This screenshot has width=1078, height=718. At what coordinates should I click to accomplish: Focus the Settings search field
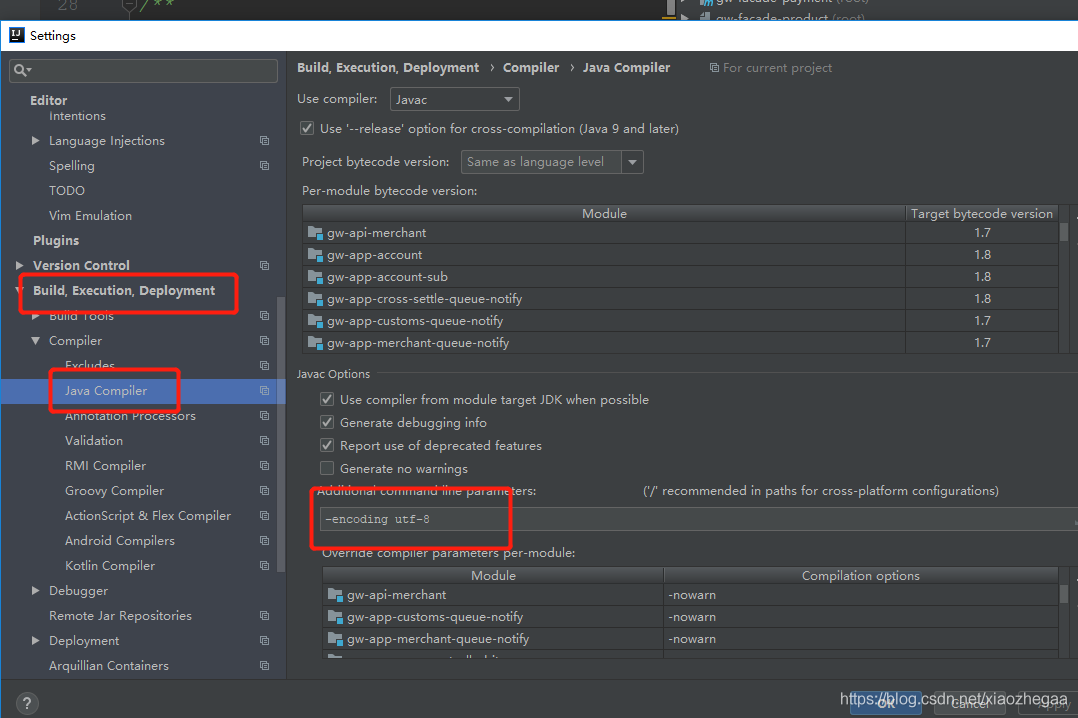pyautogui.click(x=144, y=70)
